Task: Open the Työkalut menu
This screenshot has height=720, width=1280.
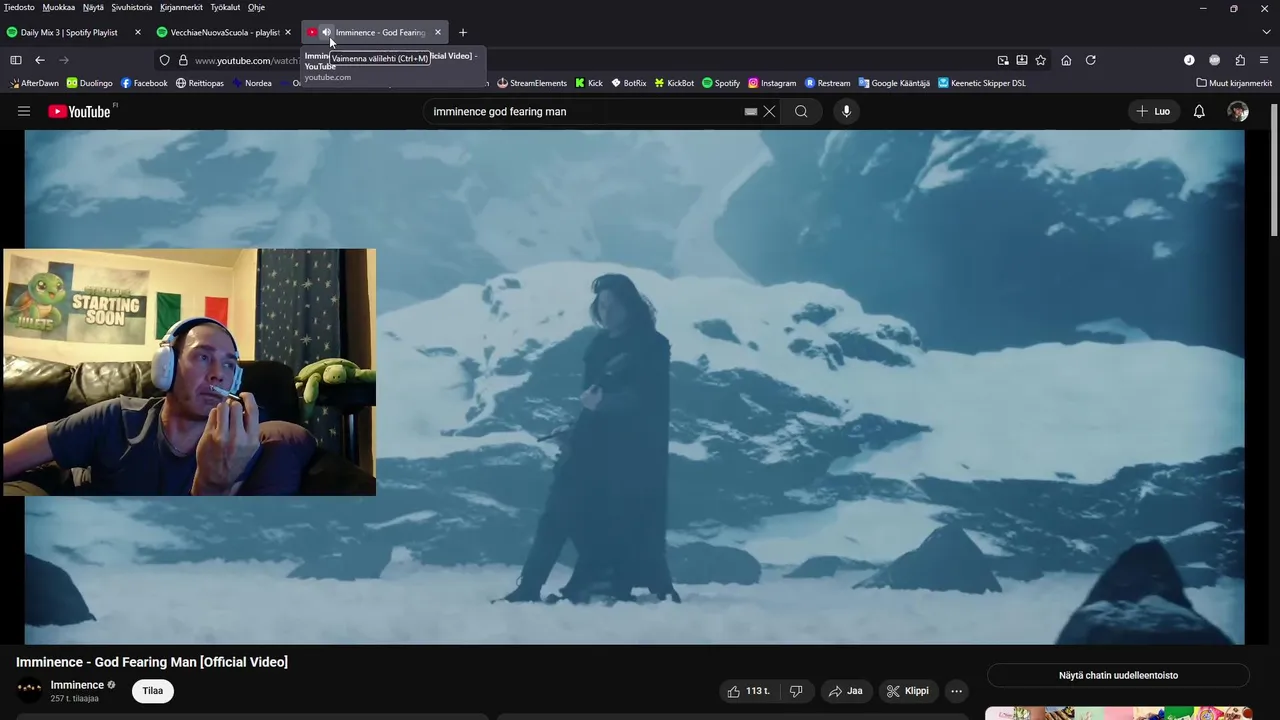Action: (x=225, y=7)
